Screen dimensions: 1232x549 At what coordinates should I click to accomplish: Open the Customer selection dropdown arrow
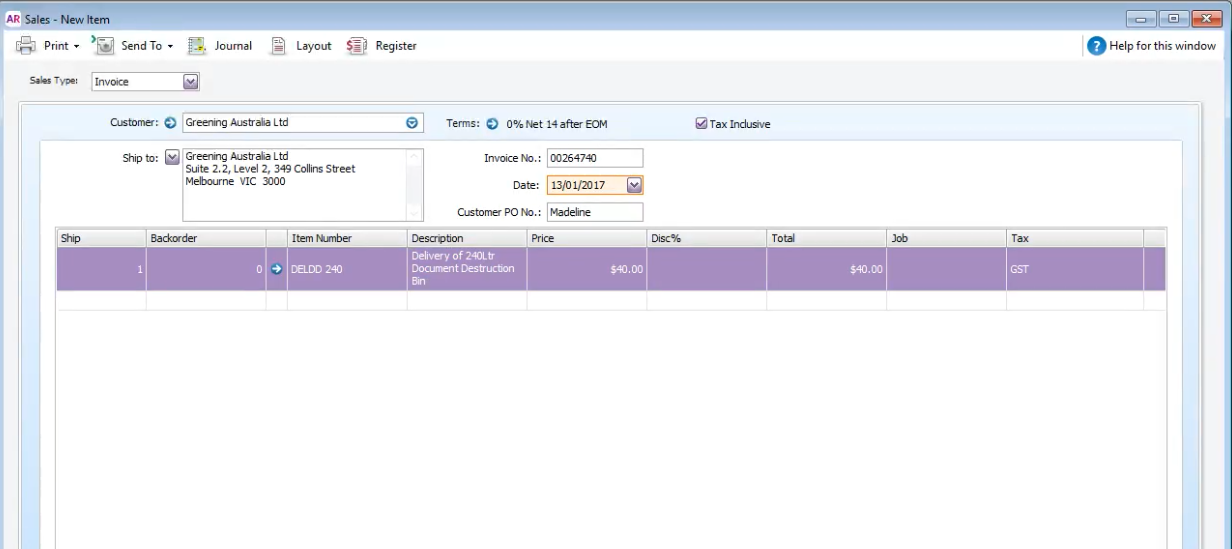[x=412, y=123]
